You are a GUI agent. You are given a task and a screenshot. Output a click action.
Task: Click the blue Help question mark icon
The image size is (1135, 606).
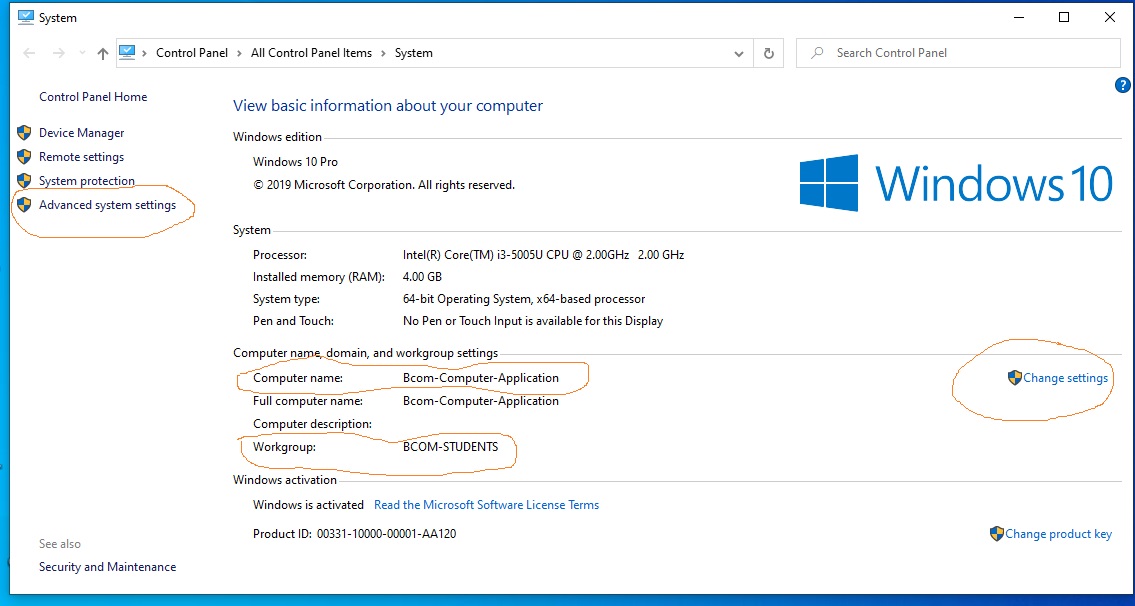pos(1122,85)
